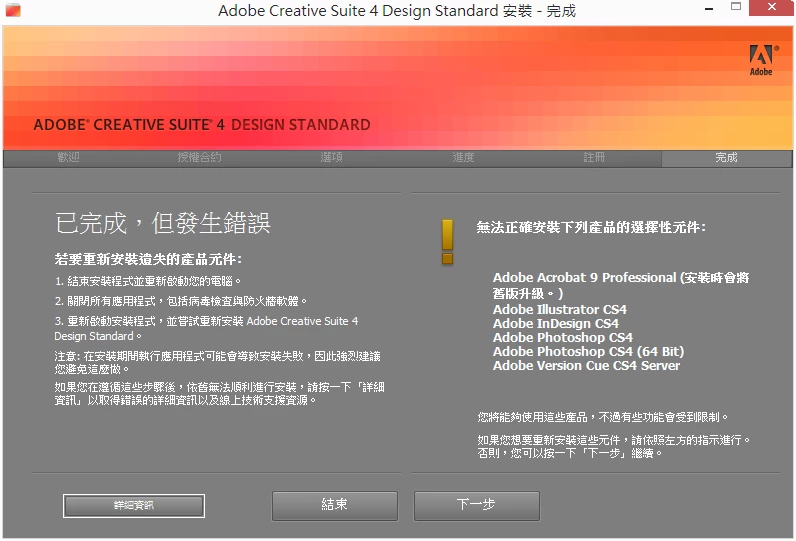The image size is (796, 541).
Task: Click the 下一步 button to continue
Action: pyautogui.click(x=477, y=505)
